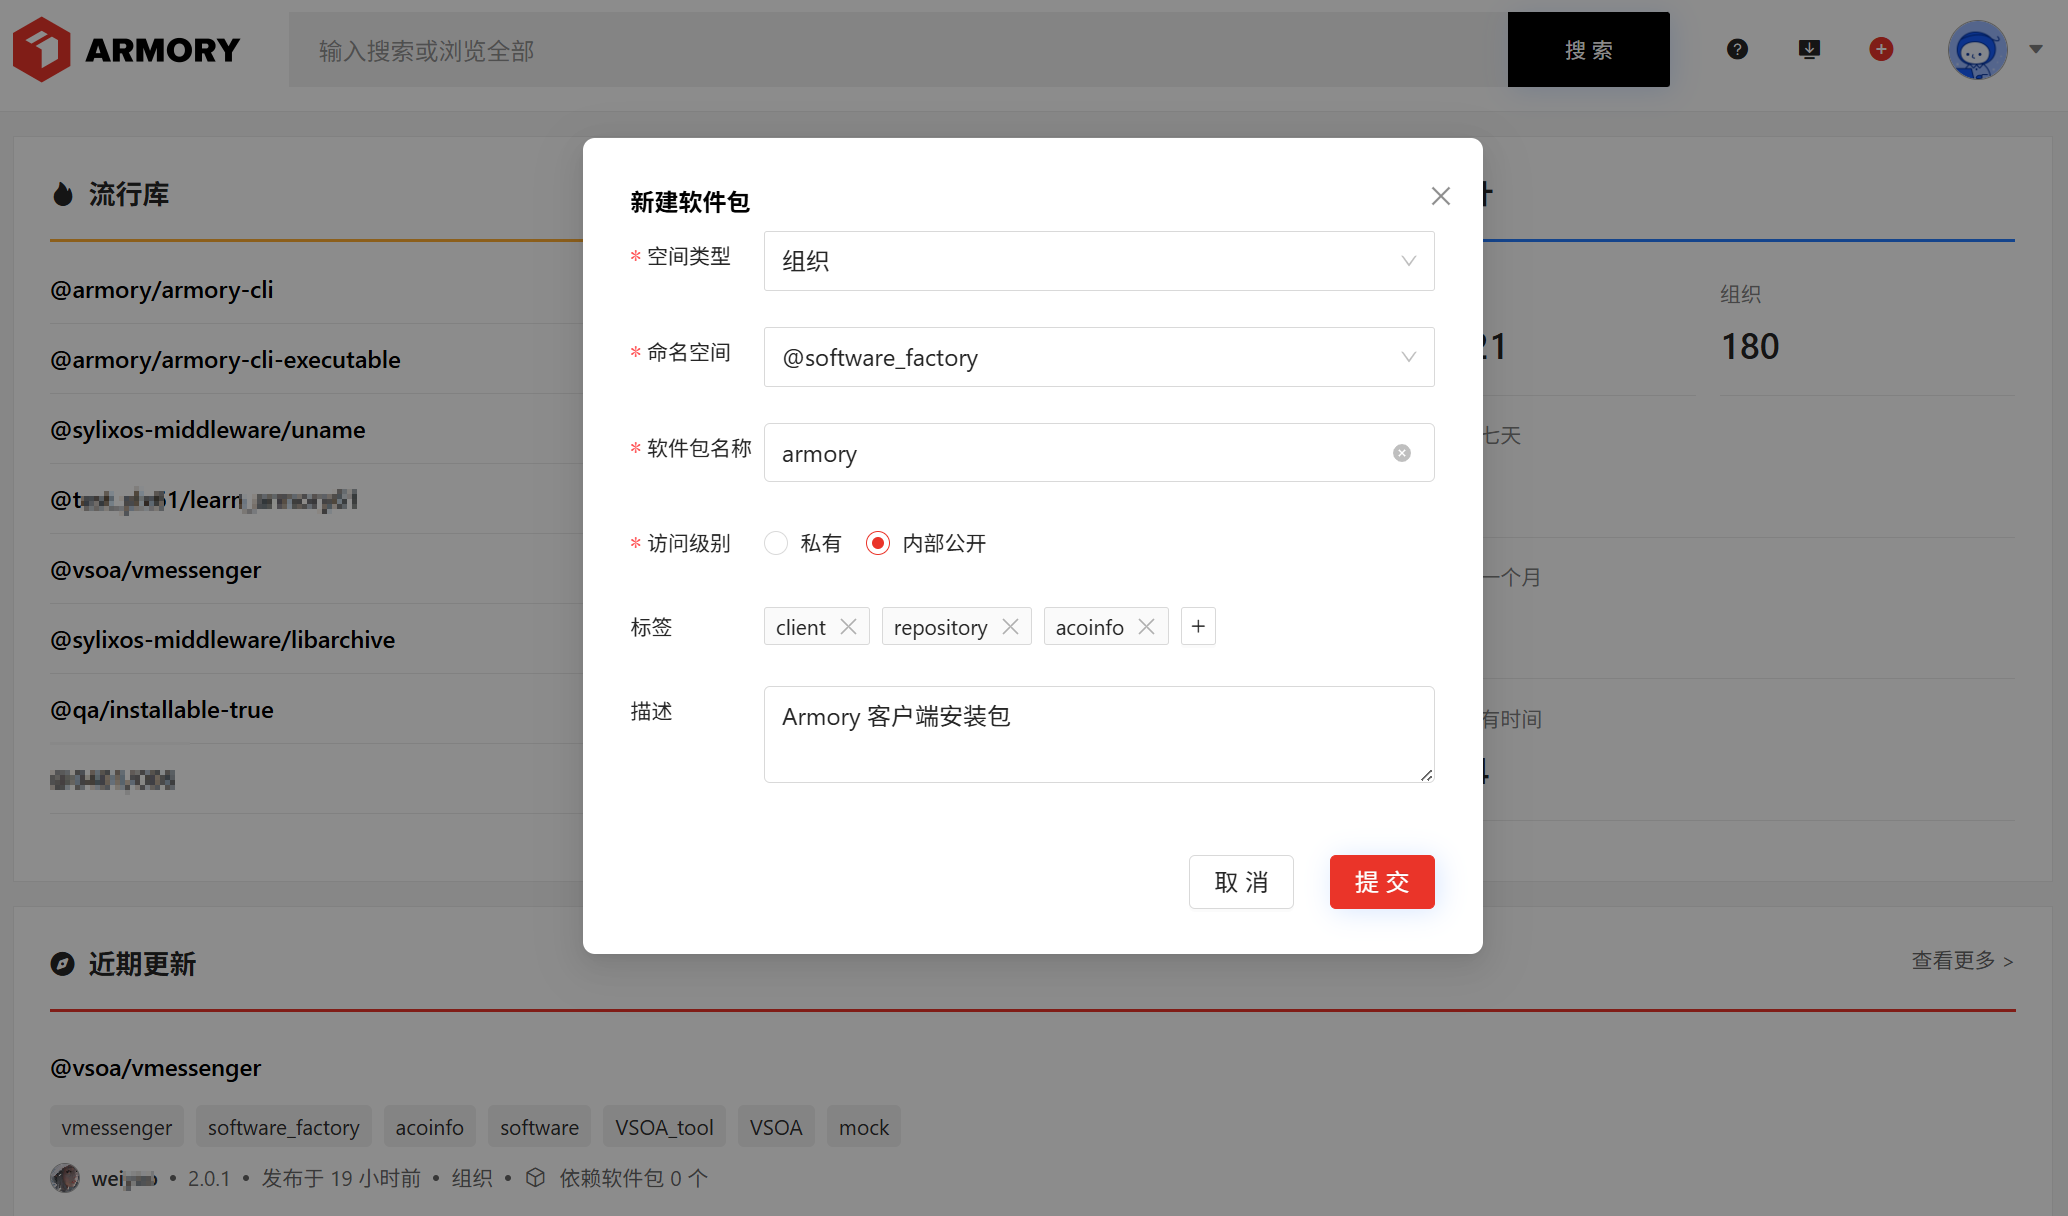The image size is (2068, 1216).
Task: Open the namespace @software_factory dropdown
Action: click(x=1098, y=357)
